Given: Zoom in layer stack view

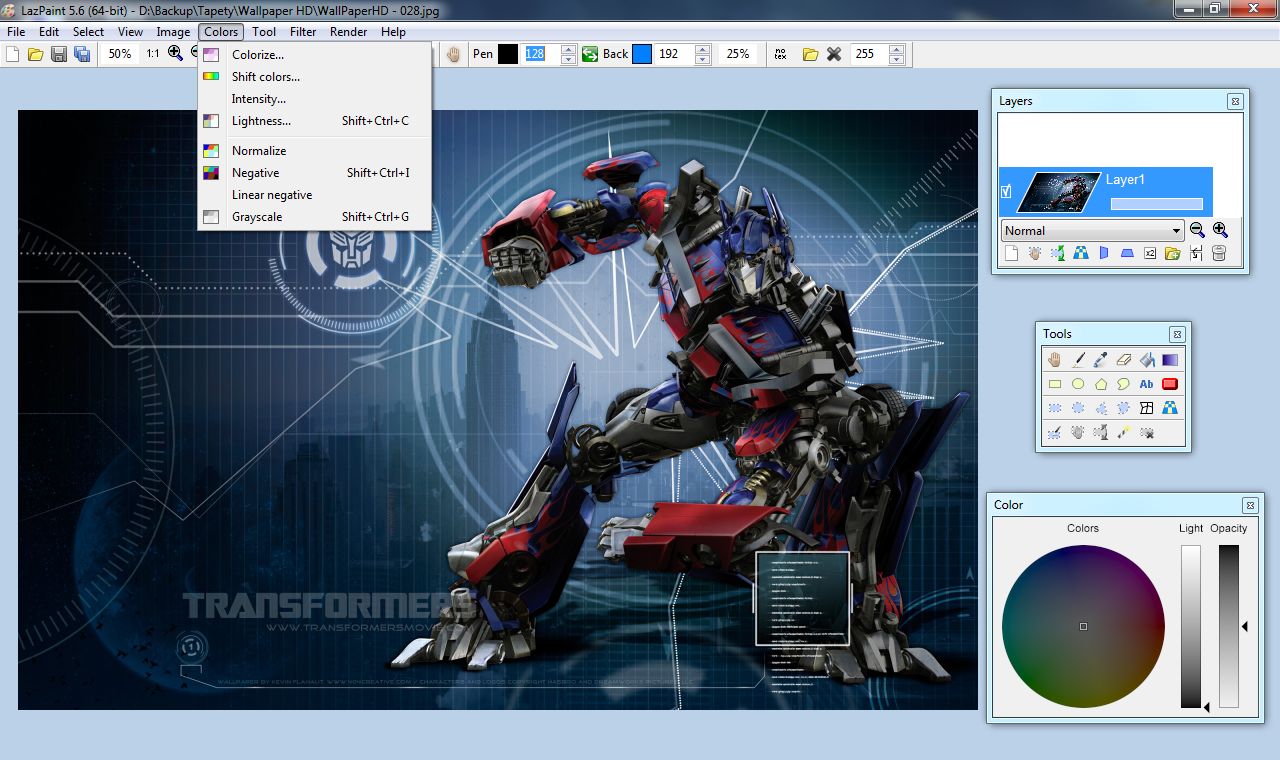Looking at the screenshot, I should pos(1220,230).
